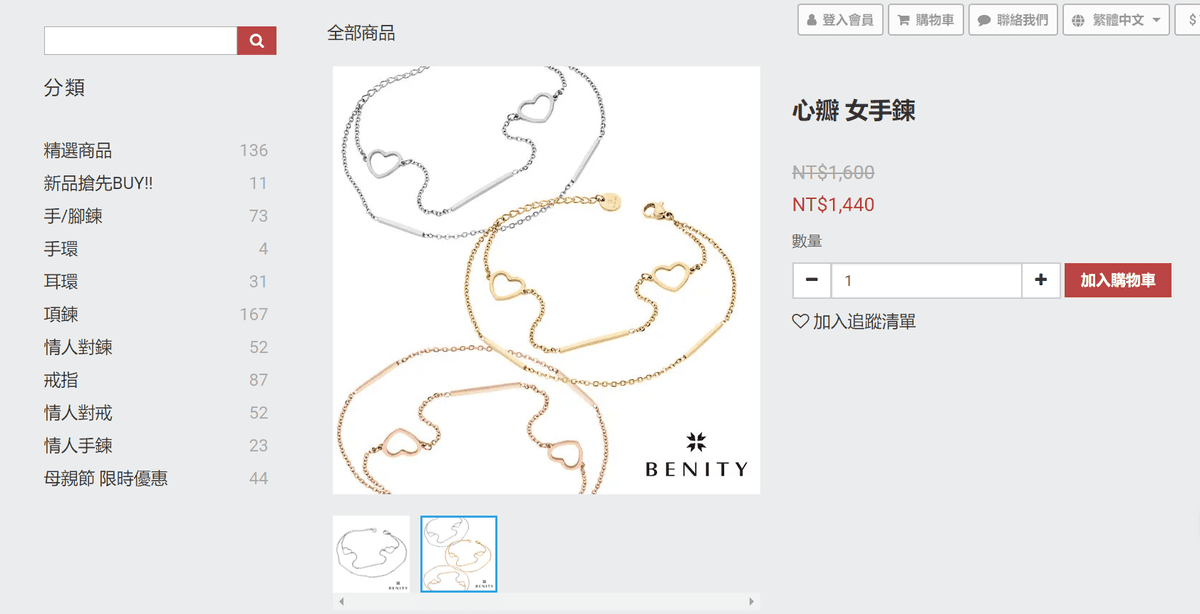Add item to wishlist via heart icon
The image size is (1200, 614).
(x=800, y=321)
